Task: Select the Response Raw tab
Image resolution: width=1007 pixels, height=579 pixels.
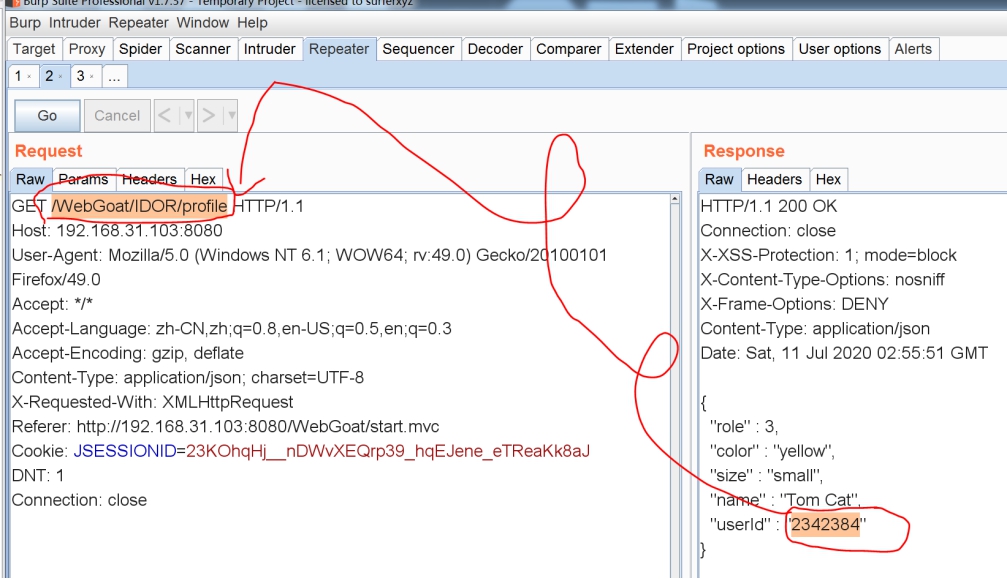Action: click(x=719, y=179)
